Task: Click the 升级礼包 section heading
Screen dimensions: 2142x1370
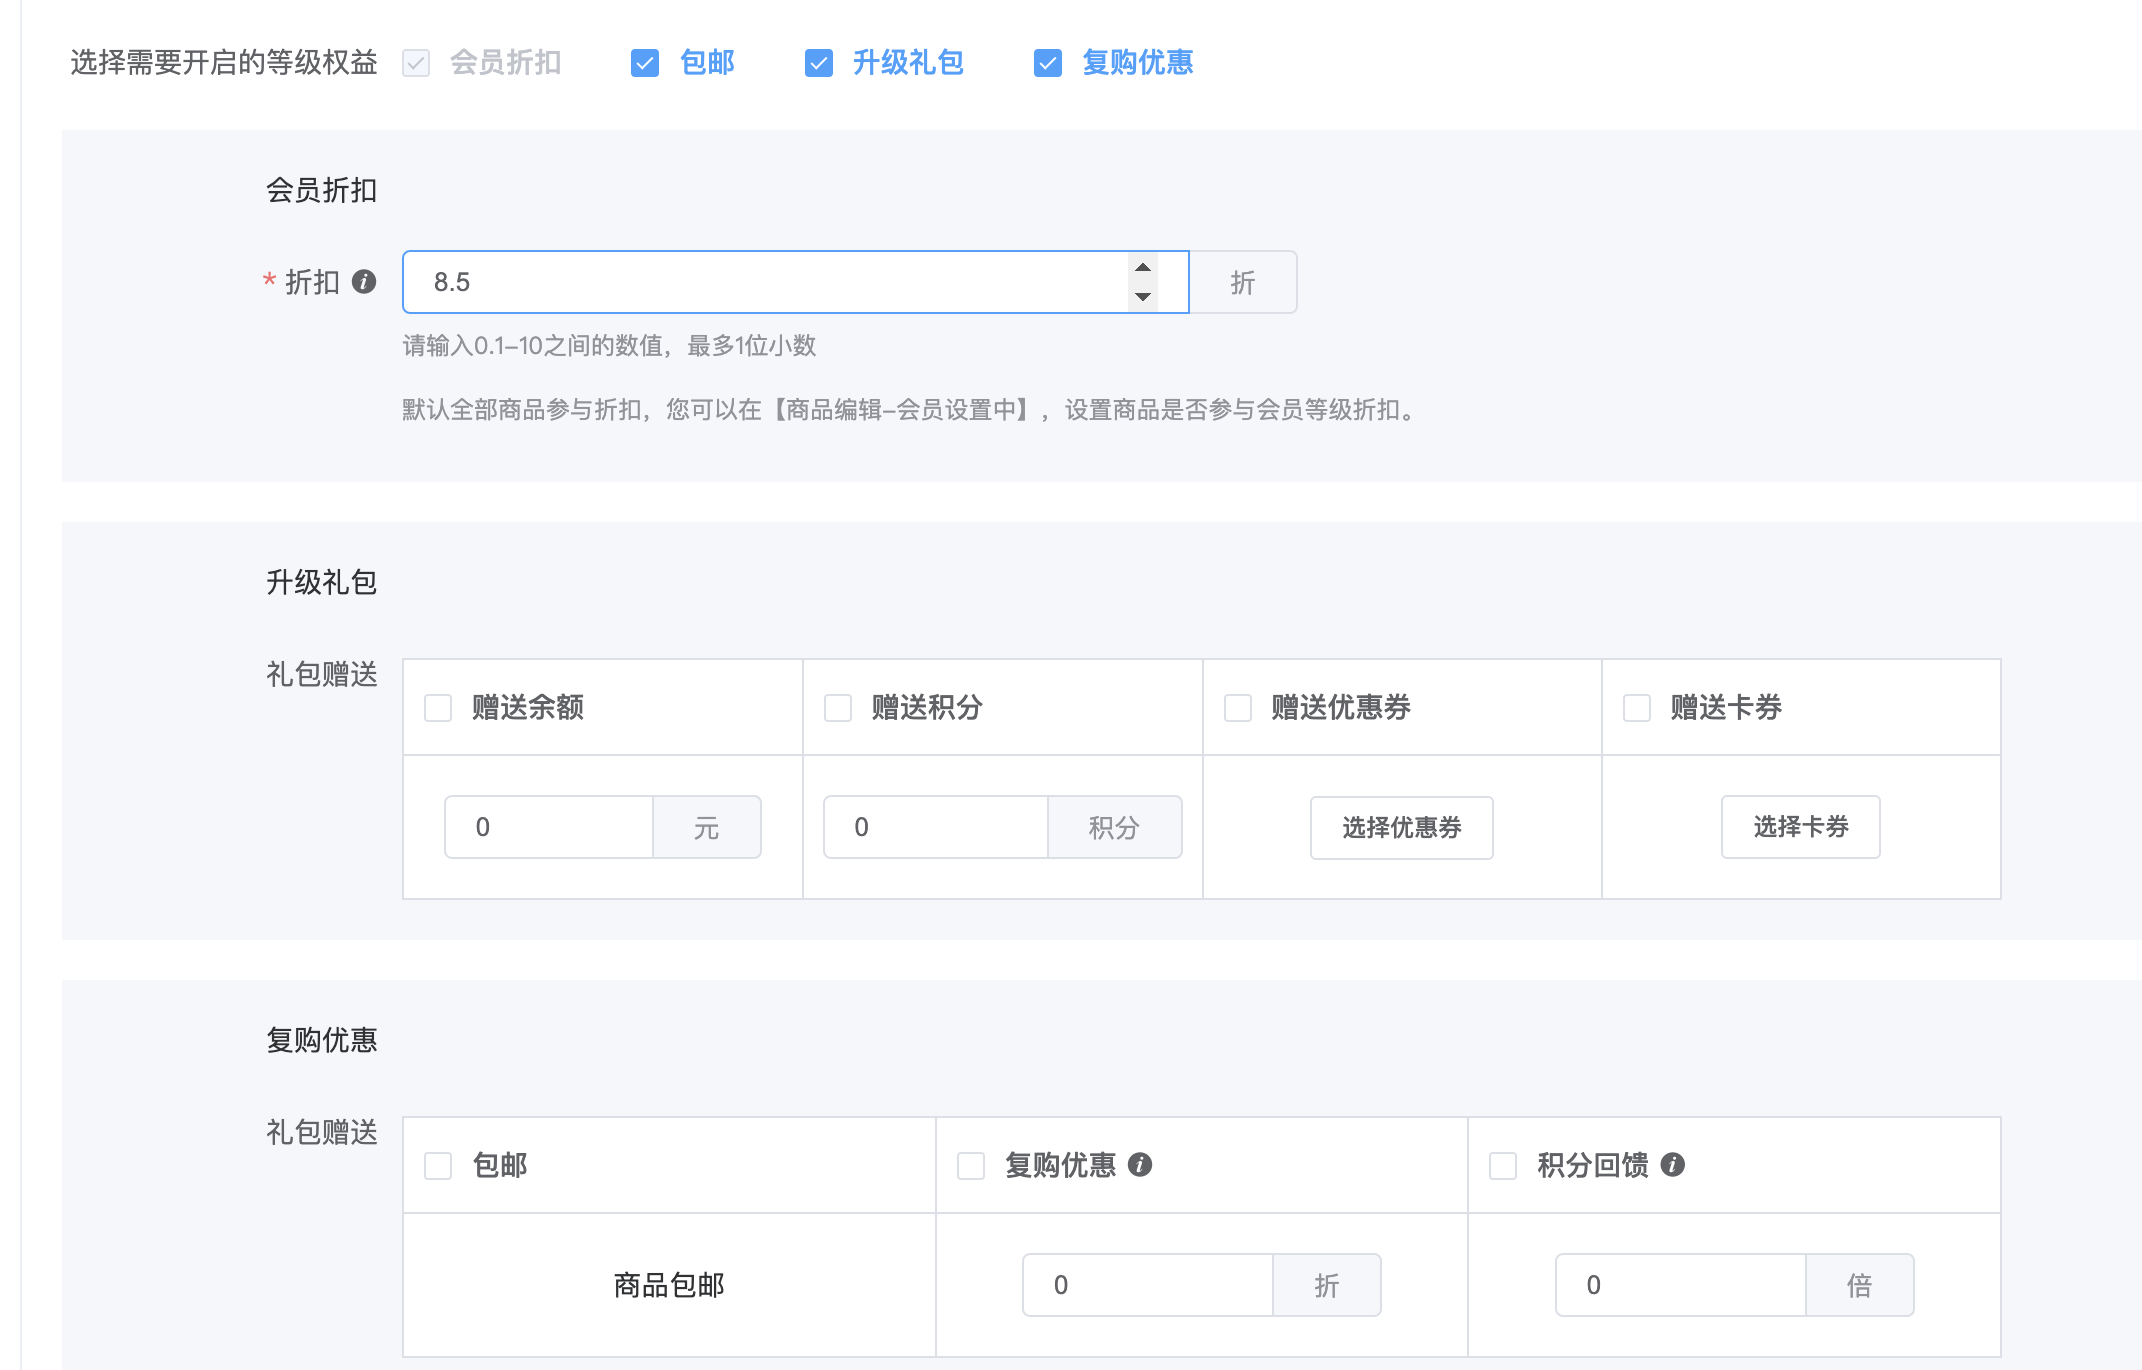Action: point(321,582)
